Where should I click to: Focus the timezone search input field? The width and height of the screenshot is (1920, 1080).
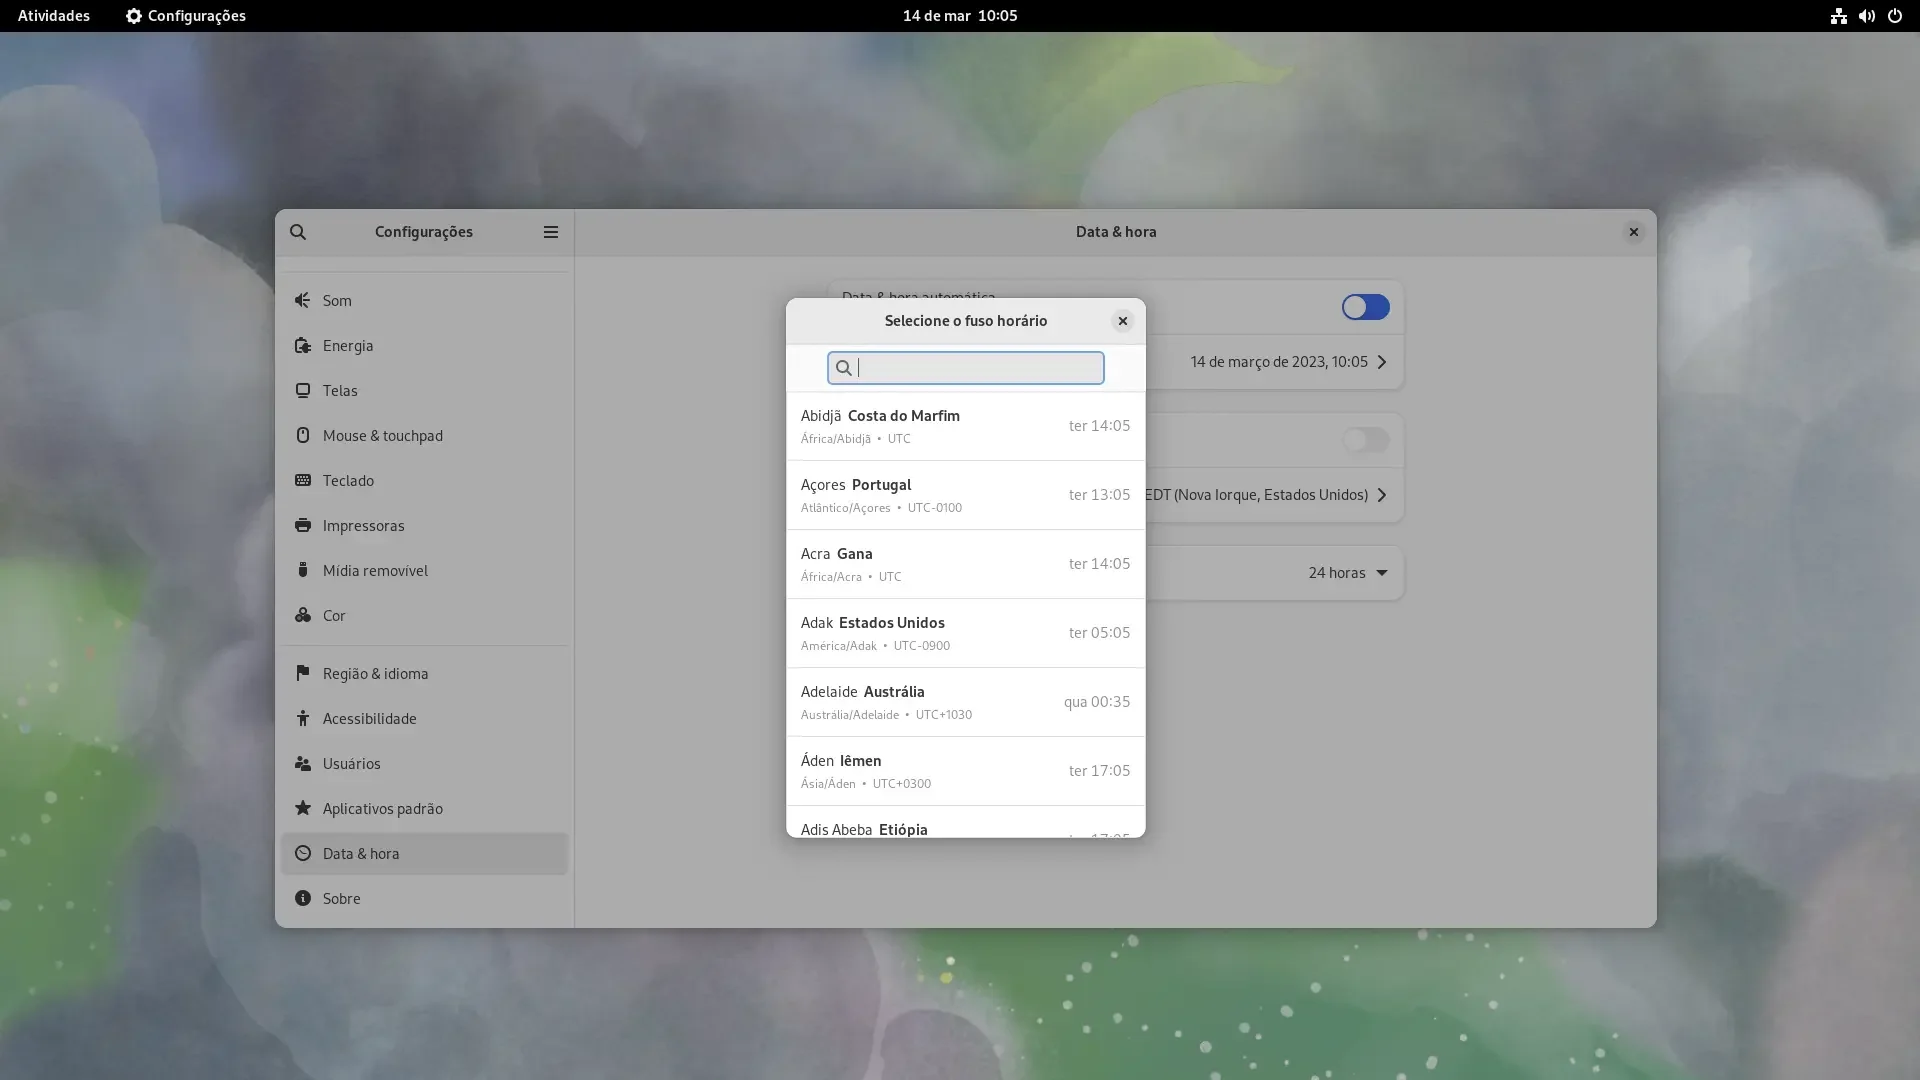point(965,368)
